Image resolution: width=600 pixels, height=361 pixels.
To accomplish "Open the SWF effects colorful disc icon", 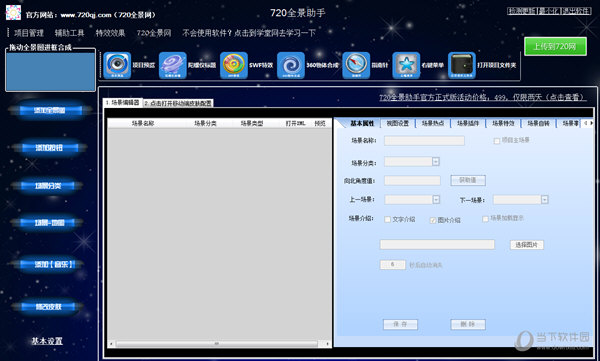I will (x=234, y=65).
